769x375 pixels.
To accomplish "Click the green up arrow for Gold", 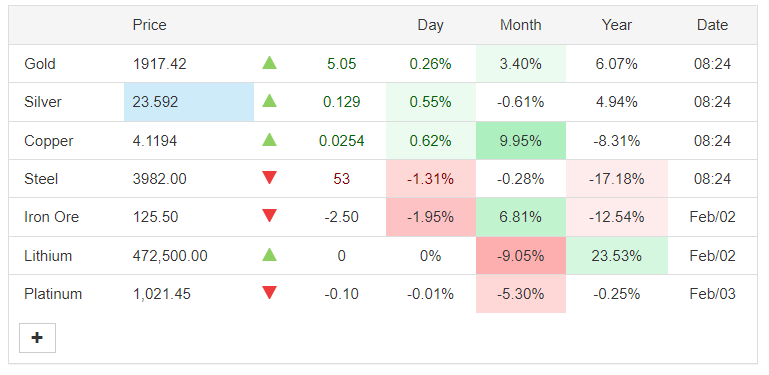I will pyautogui.click(x=269, y=63).
